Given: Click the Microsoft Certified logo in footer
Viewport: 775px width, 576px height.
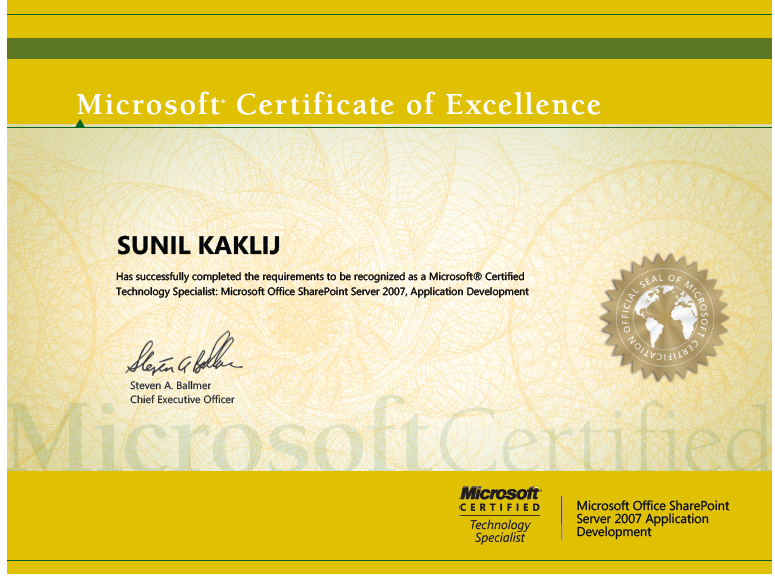Looking at the screenshot, I should [x=499, y=499].
